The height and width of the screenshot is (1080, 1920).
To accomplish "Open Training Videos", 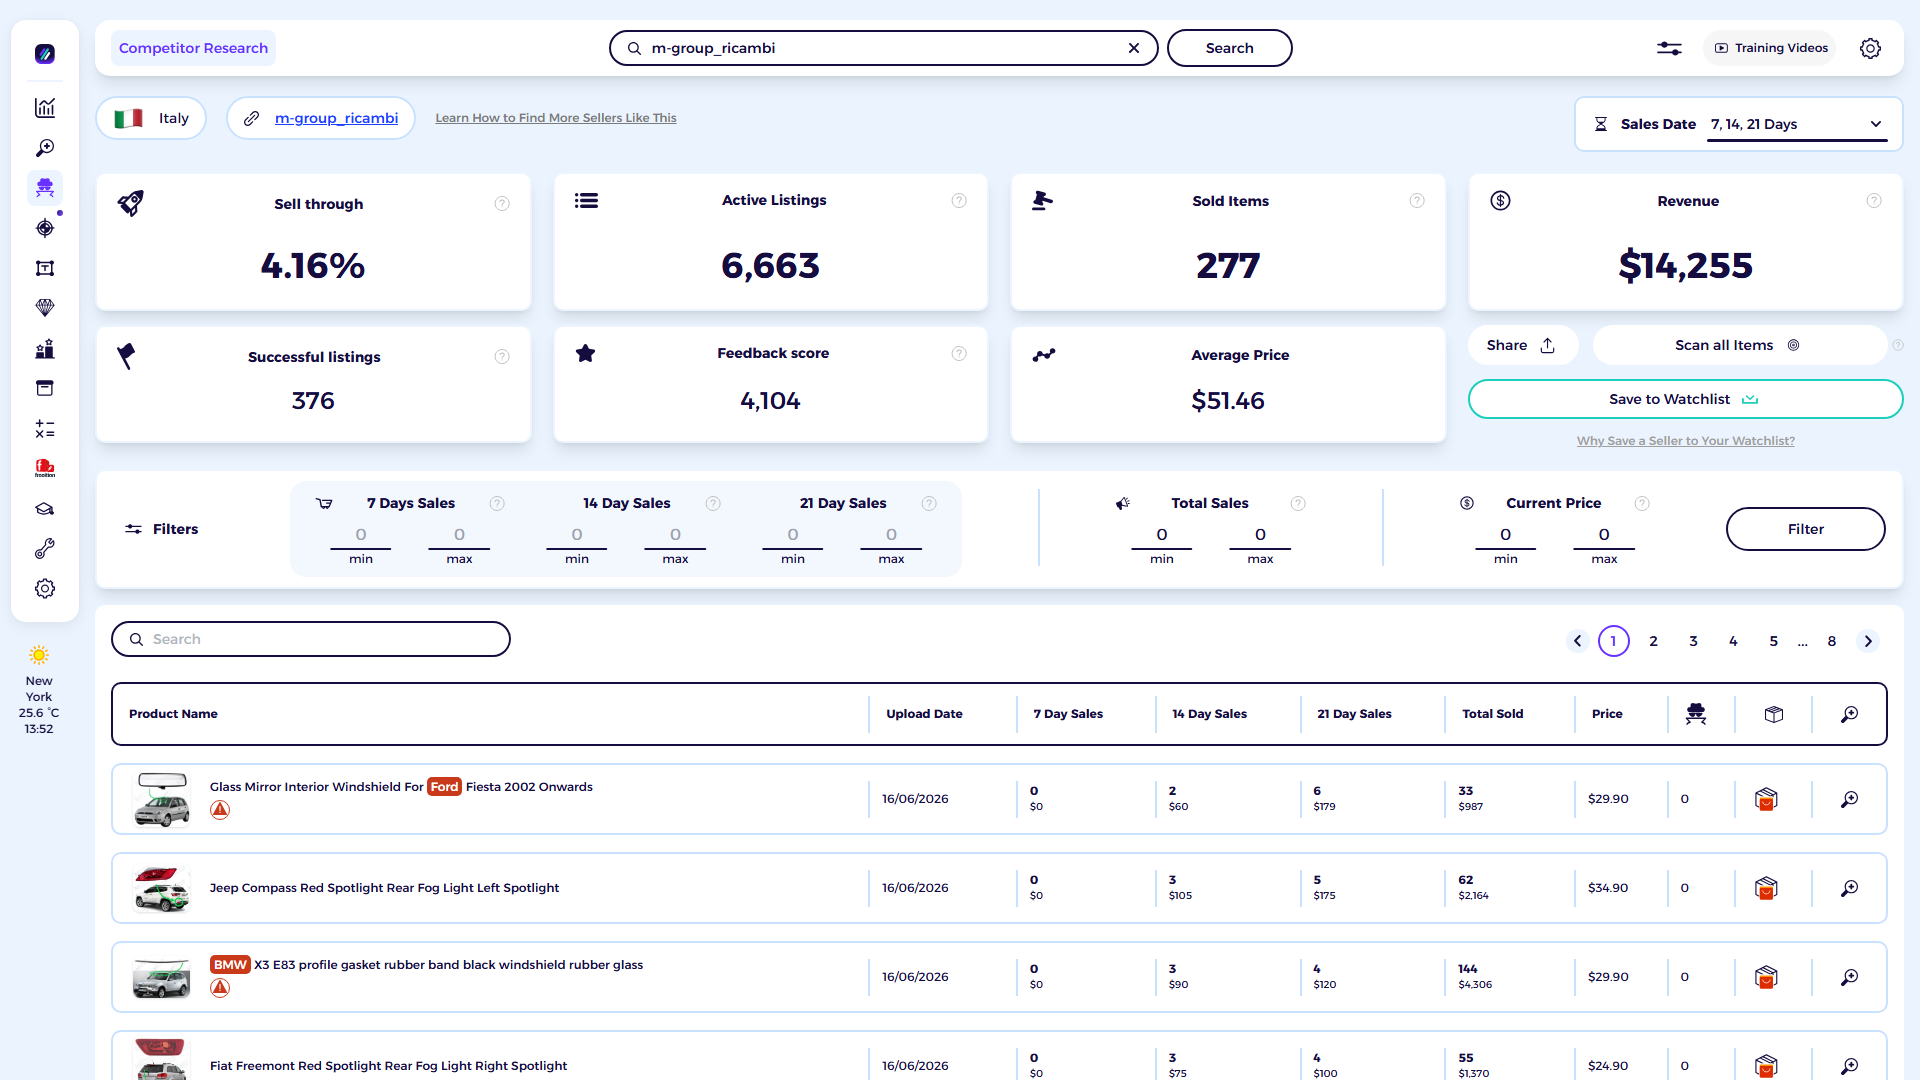I will coord(1771,48).
